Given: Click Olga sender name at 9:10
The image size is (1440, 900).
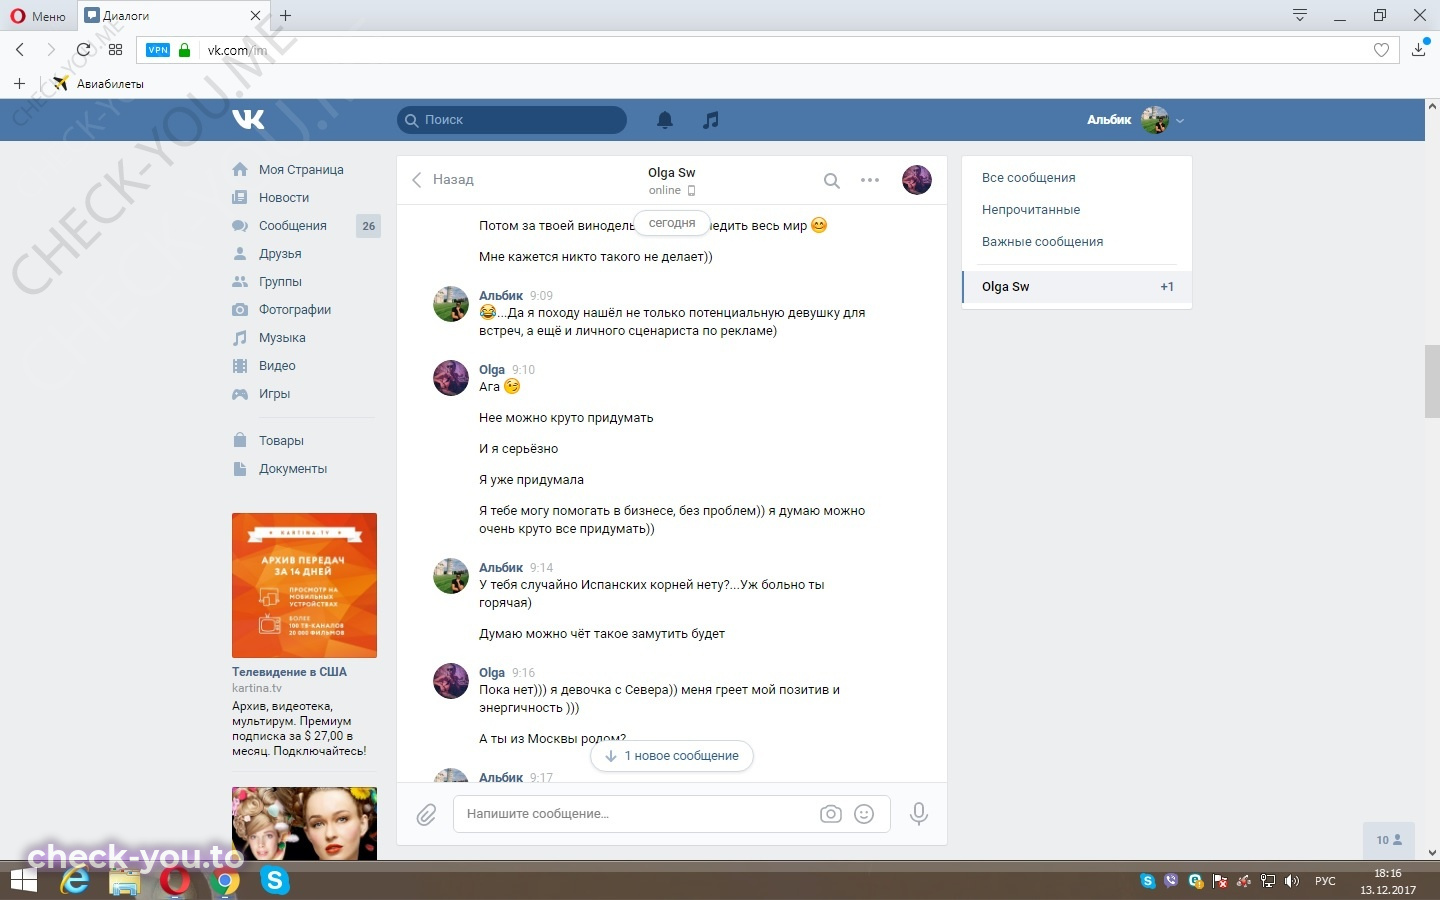Looking at the screenshot, I should [x=492, y=370].
